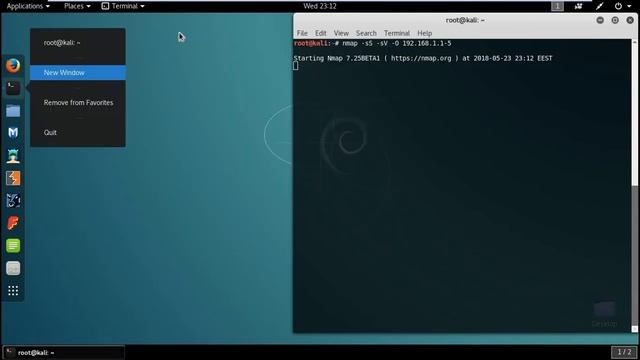Open the Places menu
The image size is (640, 360).
click(x=77, y=6)
